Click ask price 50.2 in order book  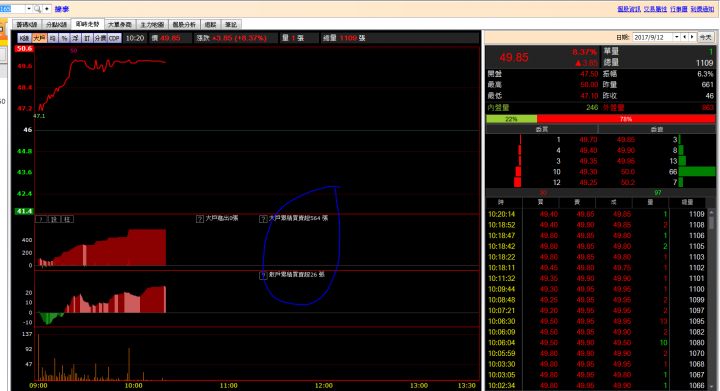(628, 182)
